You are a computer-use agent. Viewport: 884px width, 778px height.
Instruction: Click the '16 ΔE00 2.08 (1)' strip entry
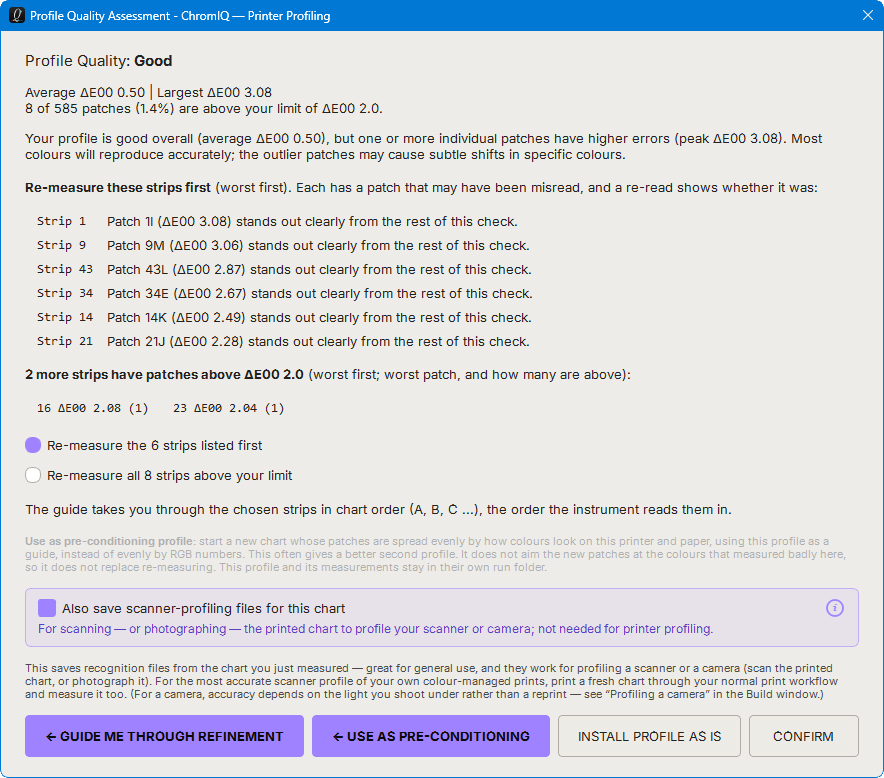tap(93, 408)
